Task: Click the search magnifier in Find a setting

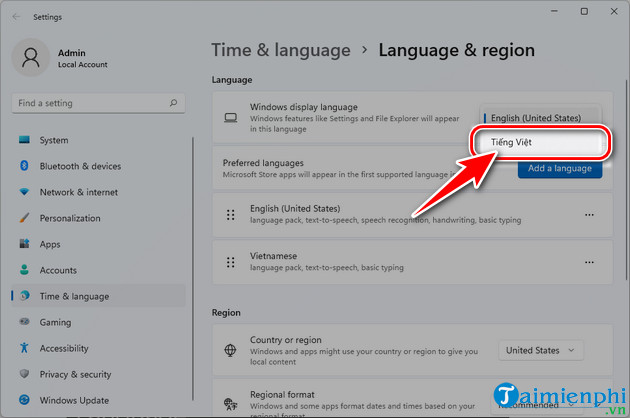Action: click(177, 103)
